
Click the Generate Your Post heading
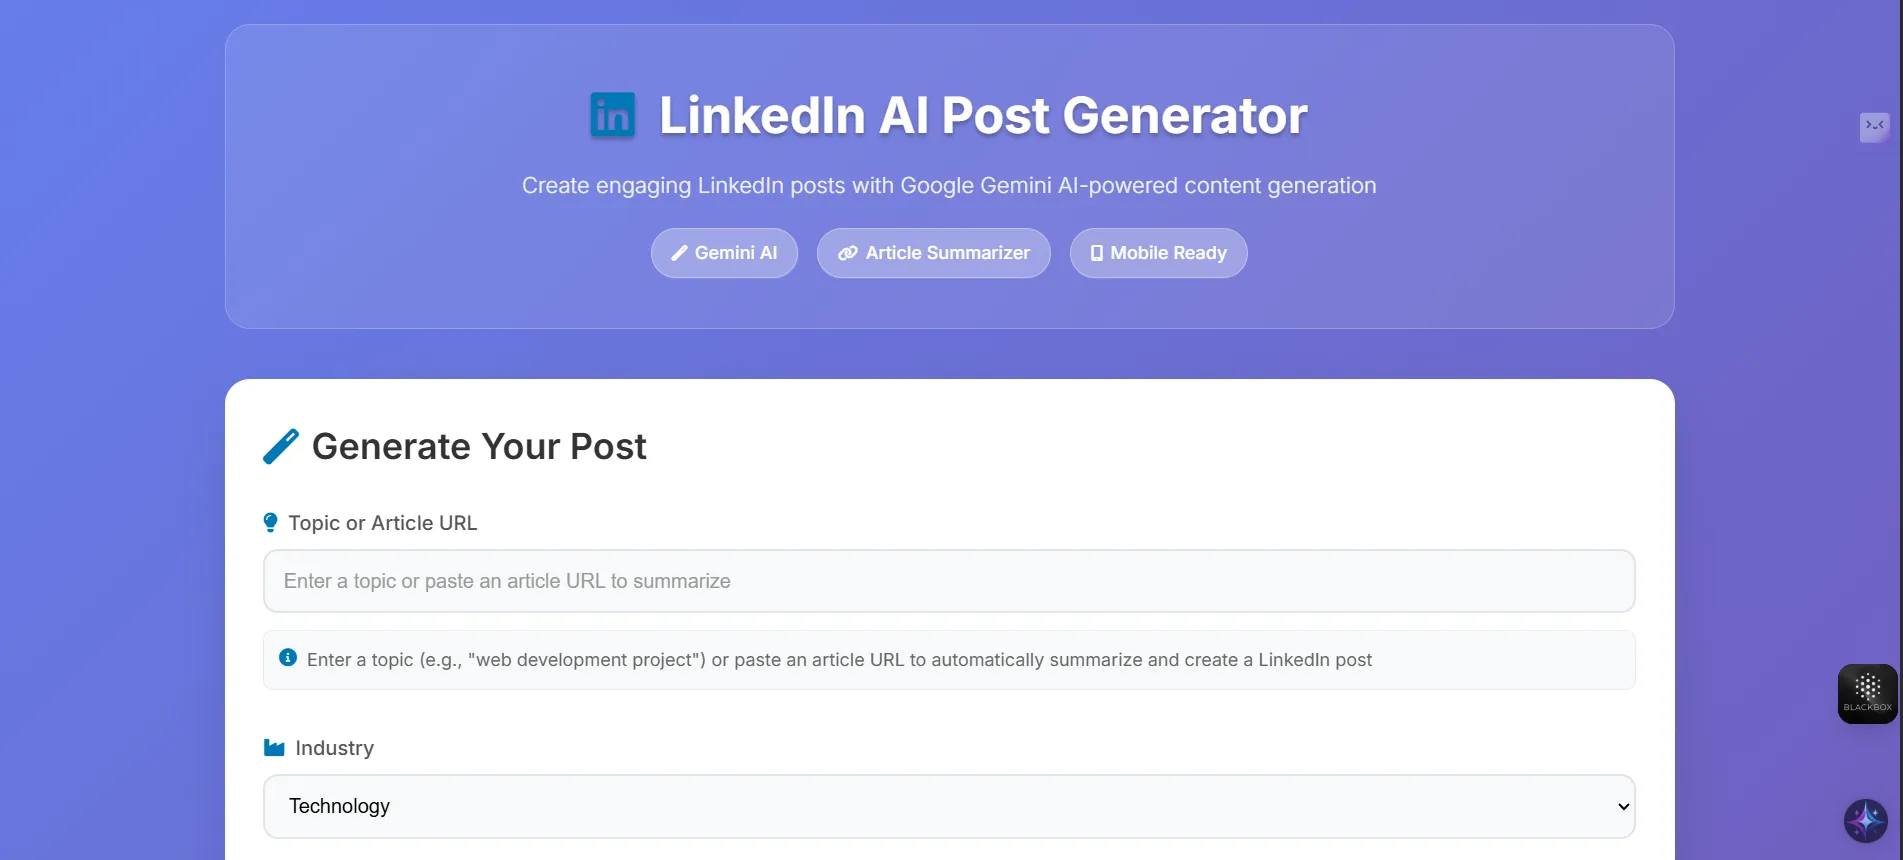[x=479, y=446]
